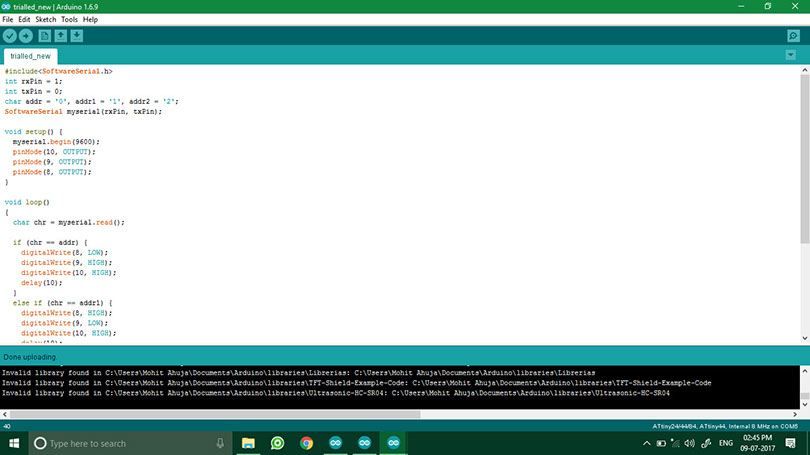The height and width of the screenshot is (455, 810).
Task: Click the console line about Librerias library
Action: 298,373
